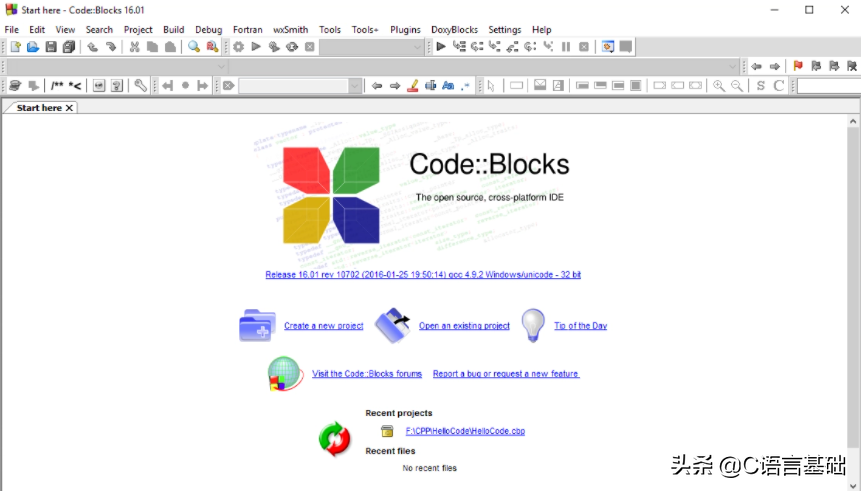Click the forums globe icon
The image size is (861, 491).
tap(285, 373)
